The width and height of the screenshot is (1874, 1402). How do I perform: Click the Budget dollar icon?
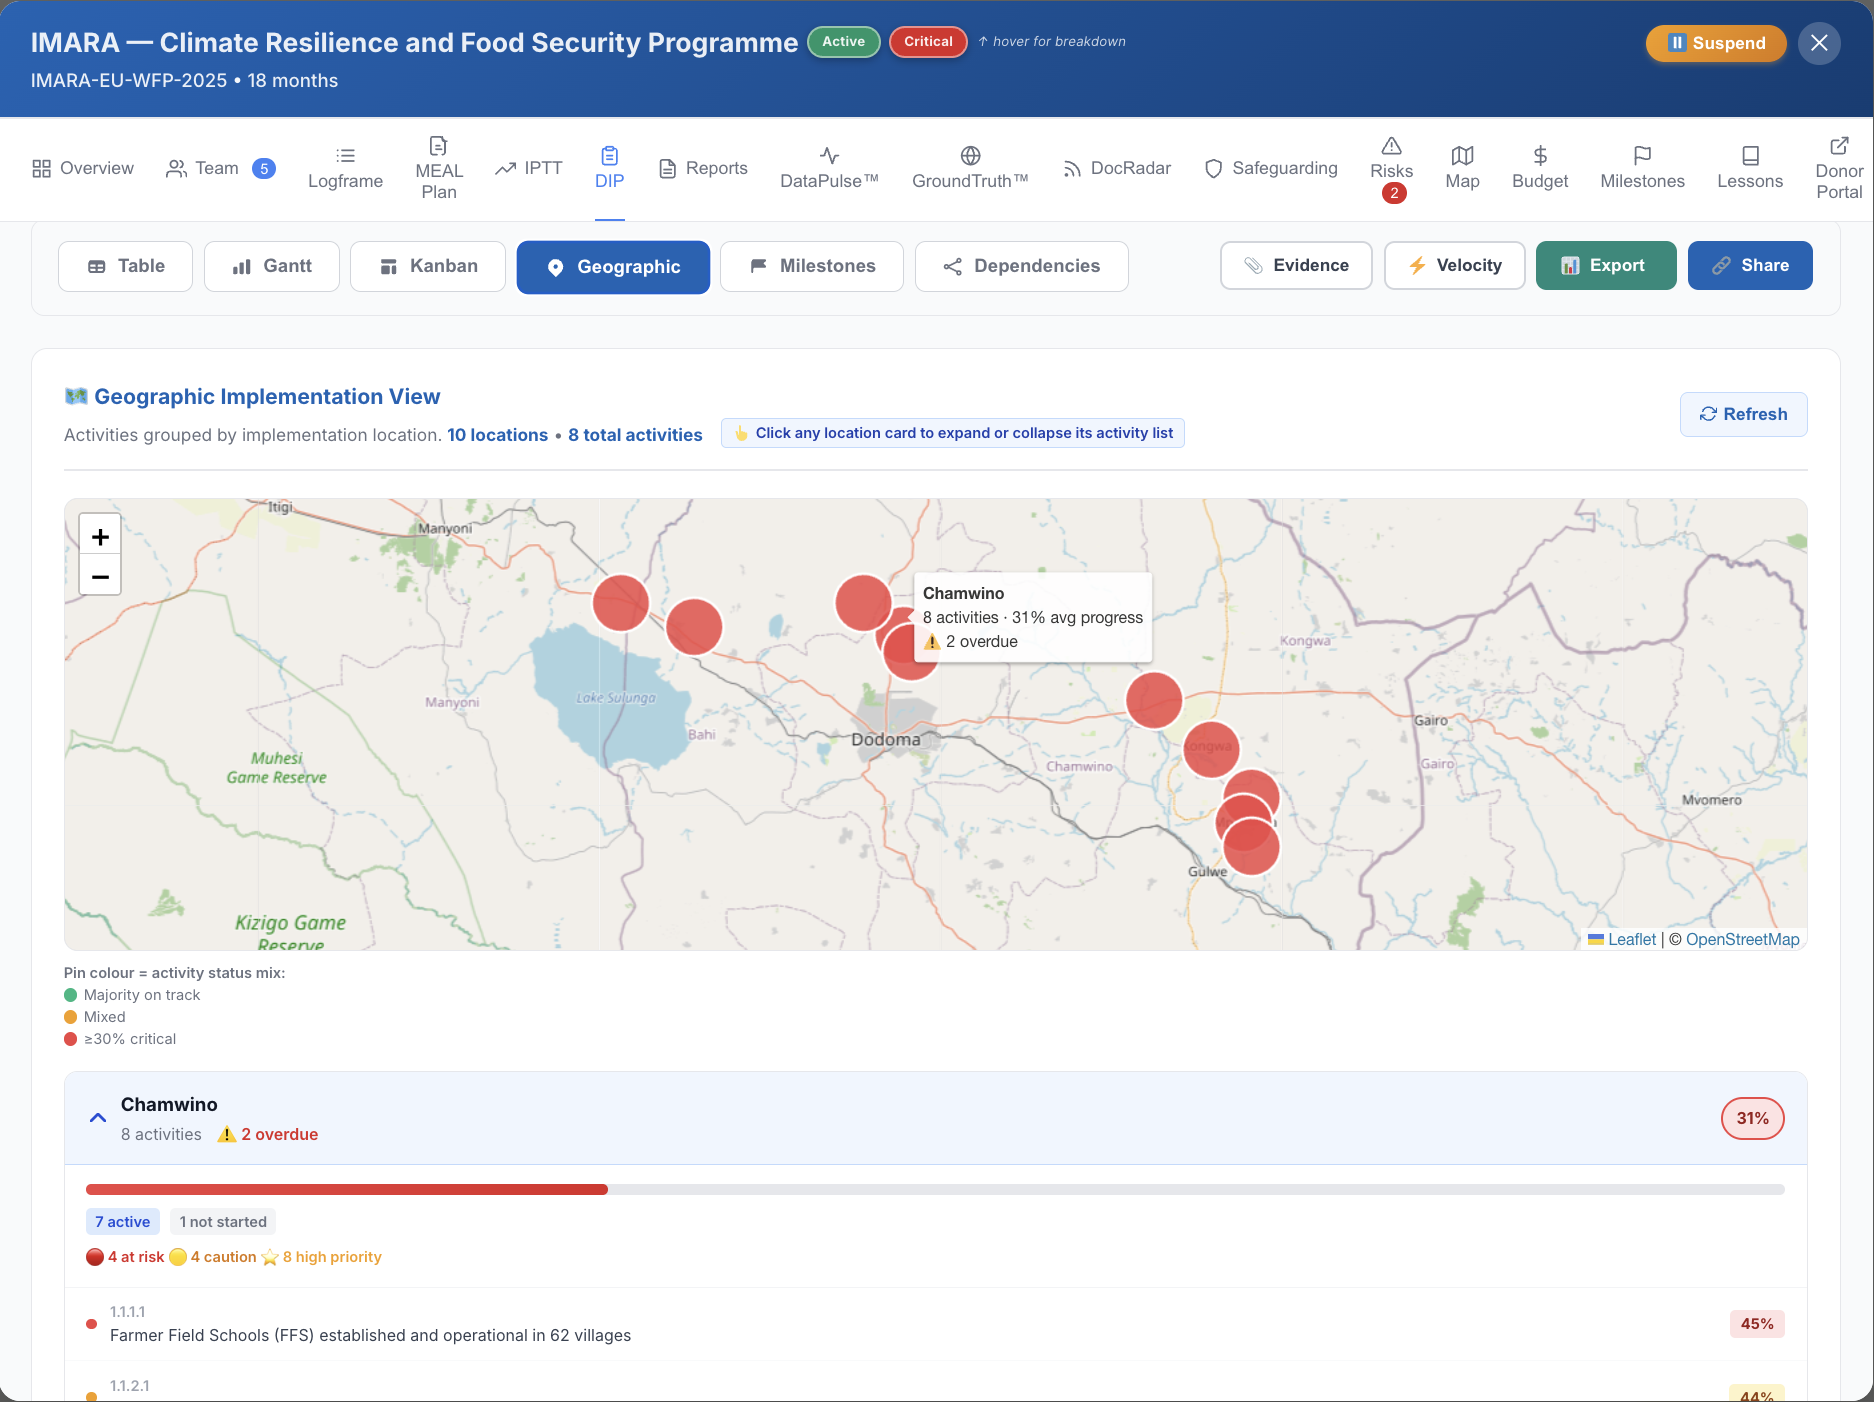point(1540,156)
